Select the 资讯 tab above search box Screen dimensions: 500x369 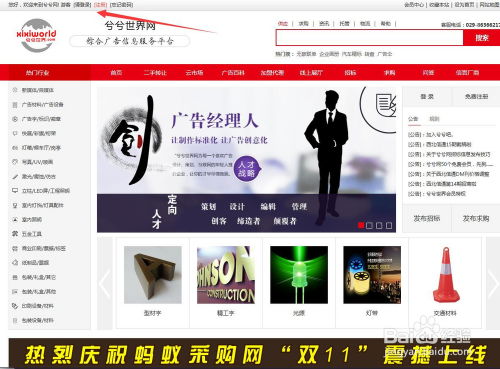pos(324,24)
